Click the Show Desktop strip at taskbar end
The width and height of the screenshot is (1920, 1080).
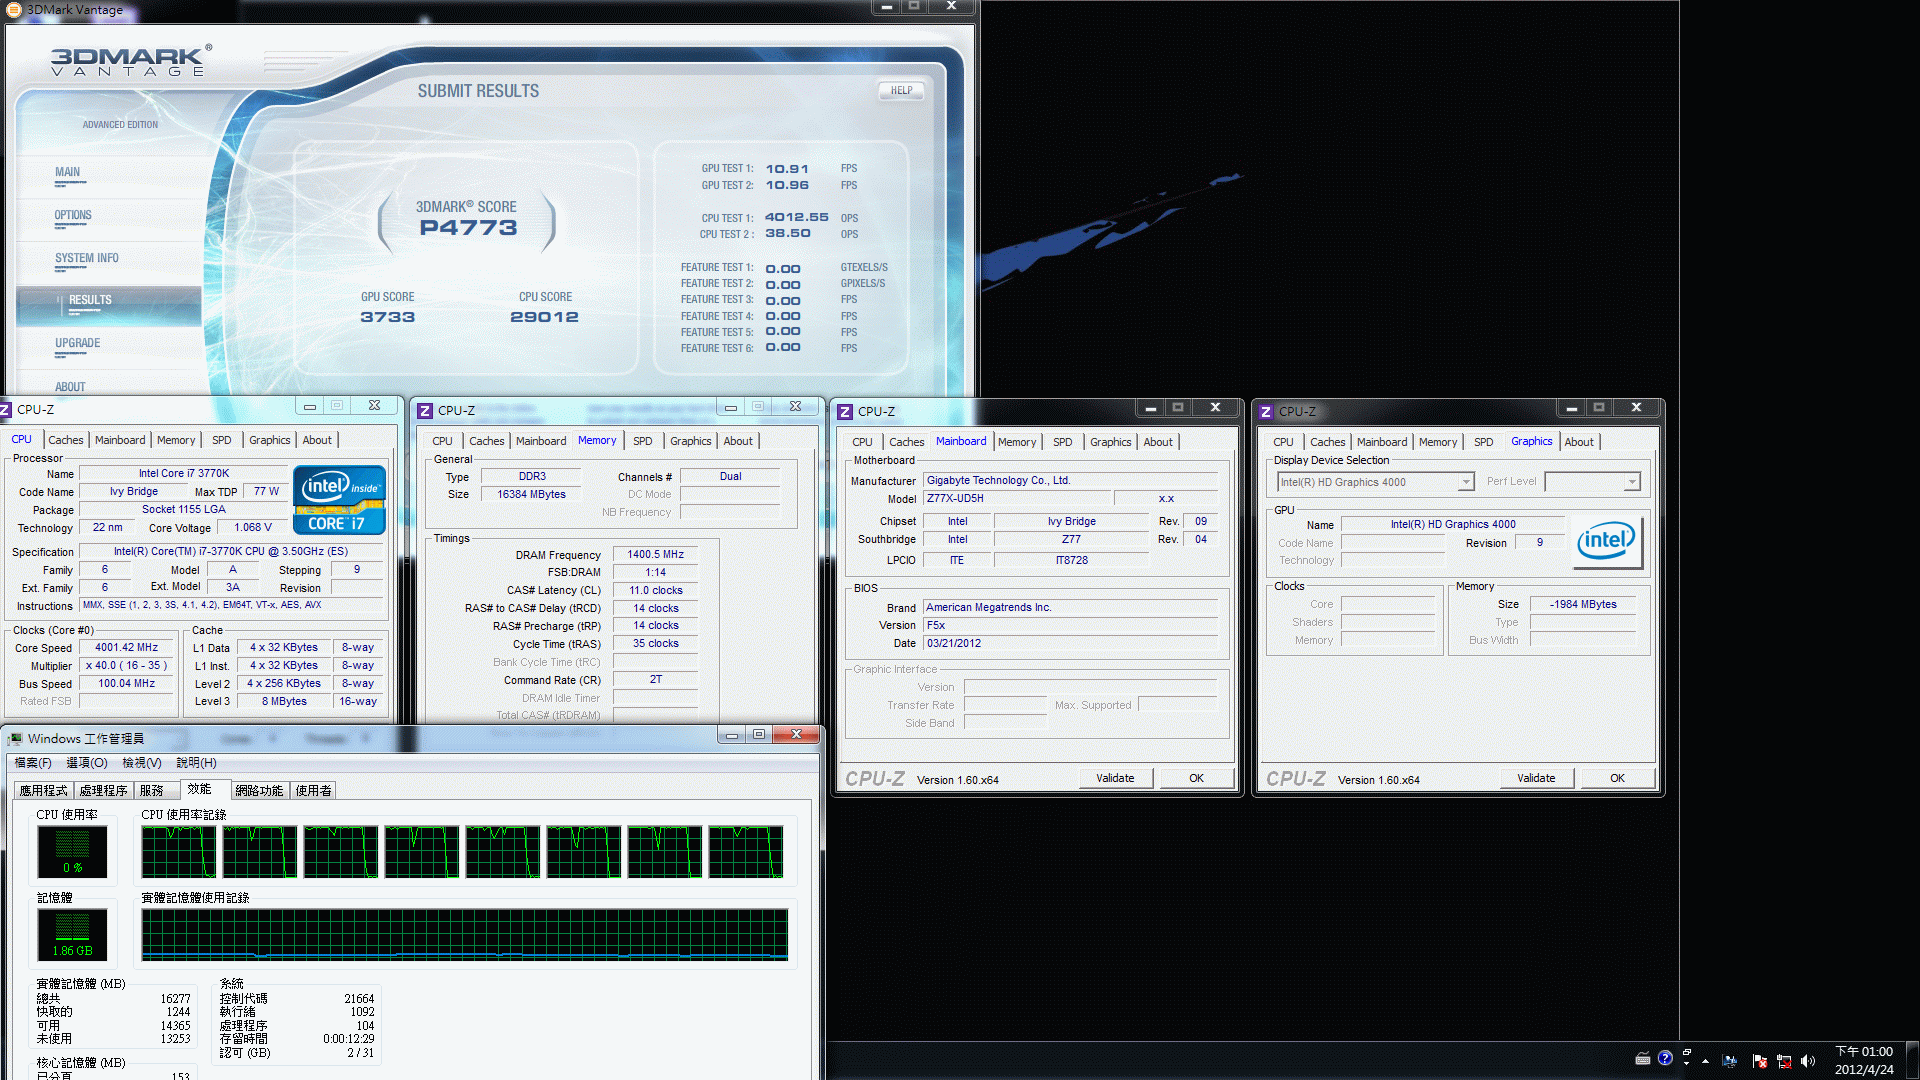pyautogui.click(x=1912, y=1060)
